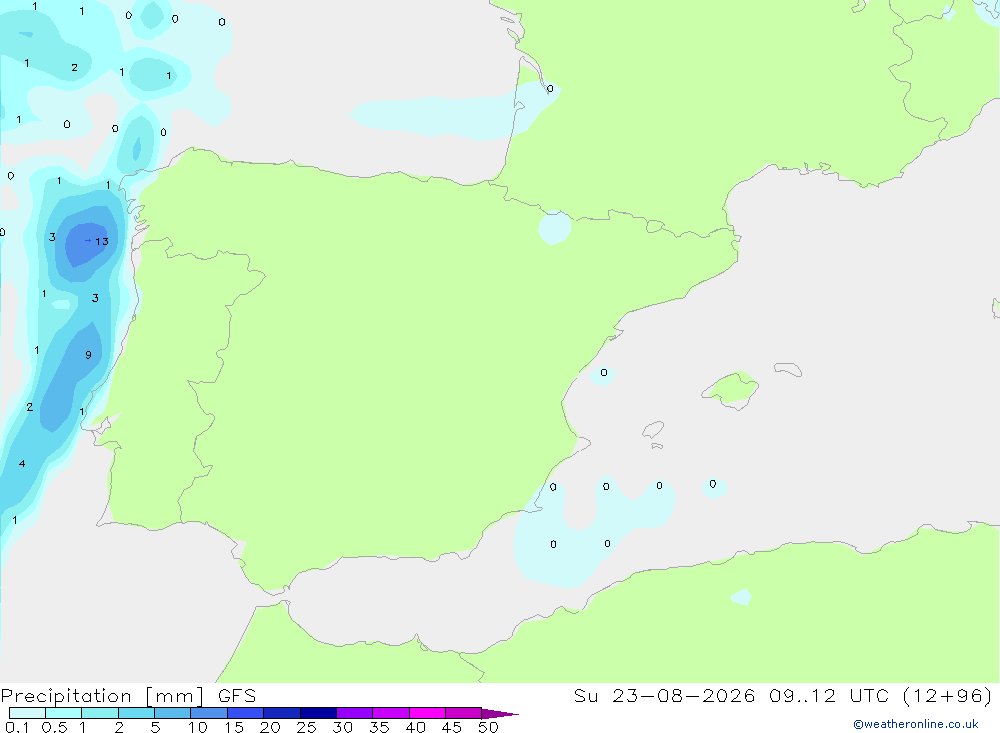The width and height of the screenshot is (1000, 733).
Task: Click the '4' precipitation value on the map
Action: [x=22, y=464]
